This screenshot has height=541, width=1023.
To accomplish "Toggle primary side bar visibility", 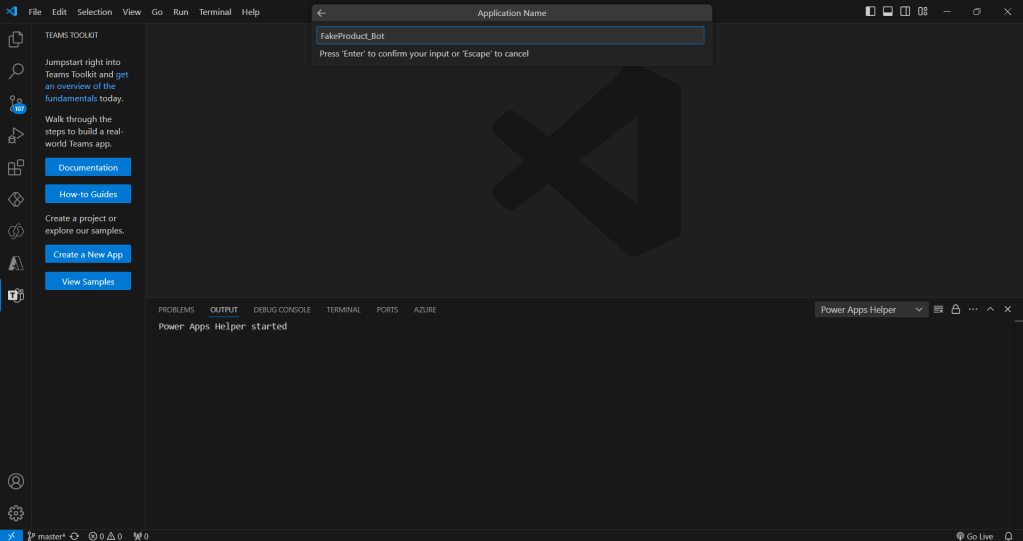I will 870,12.
